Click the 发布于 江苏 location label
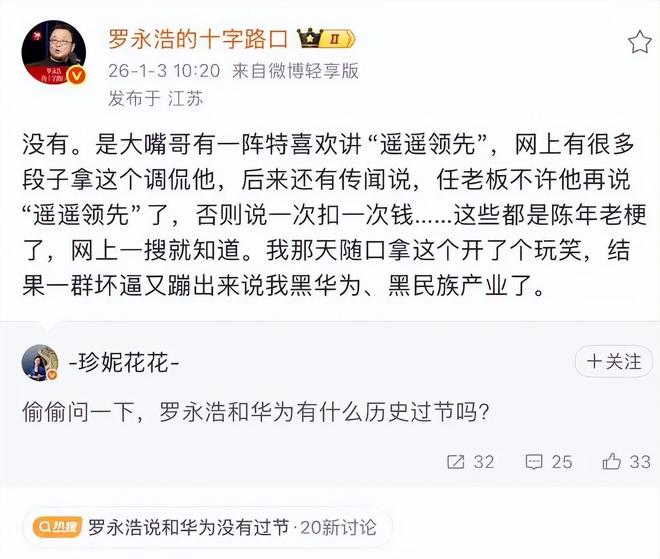The width and height of the screenshot is (660, 559). click(155, 98)
